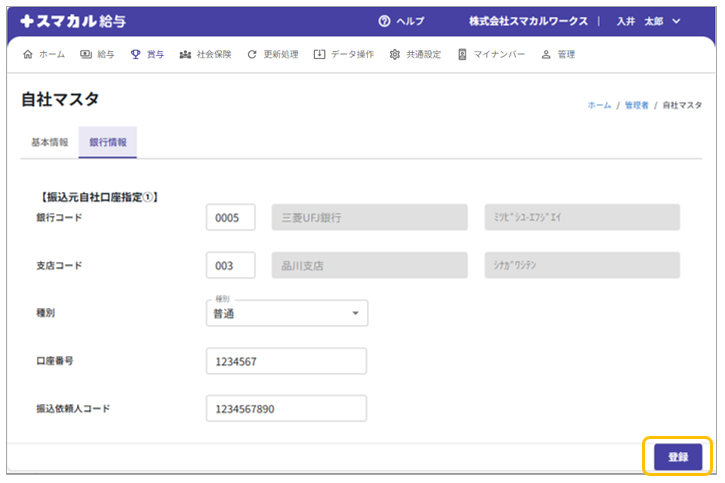Click the 共通設定 gear icon
Image resolution: width=725 pixels, height=483 pixels.
coord(395,55)
